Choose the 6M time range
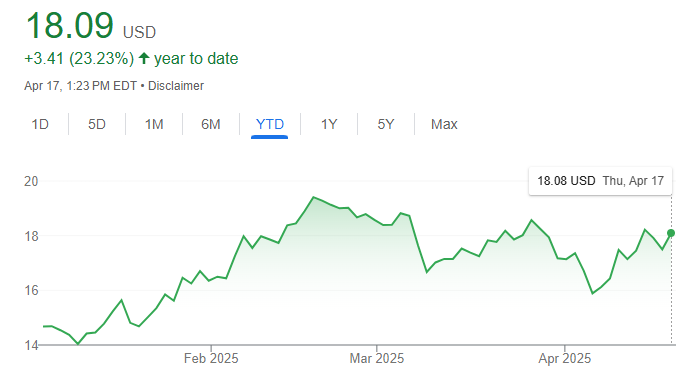Screen dimensions: 700x373 coord(211,124)
